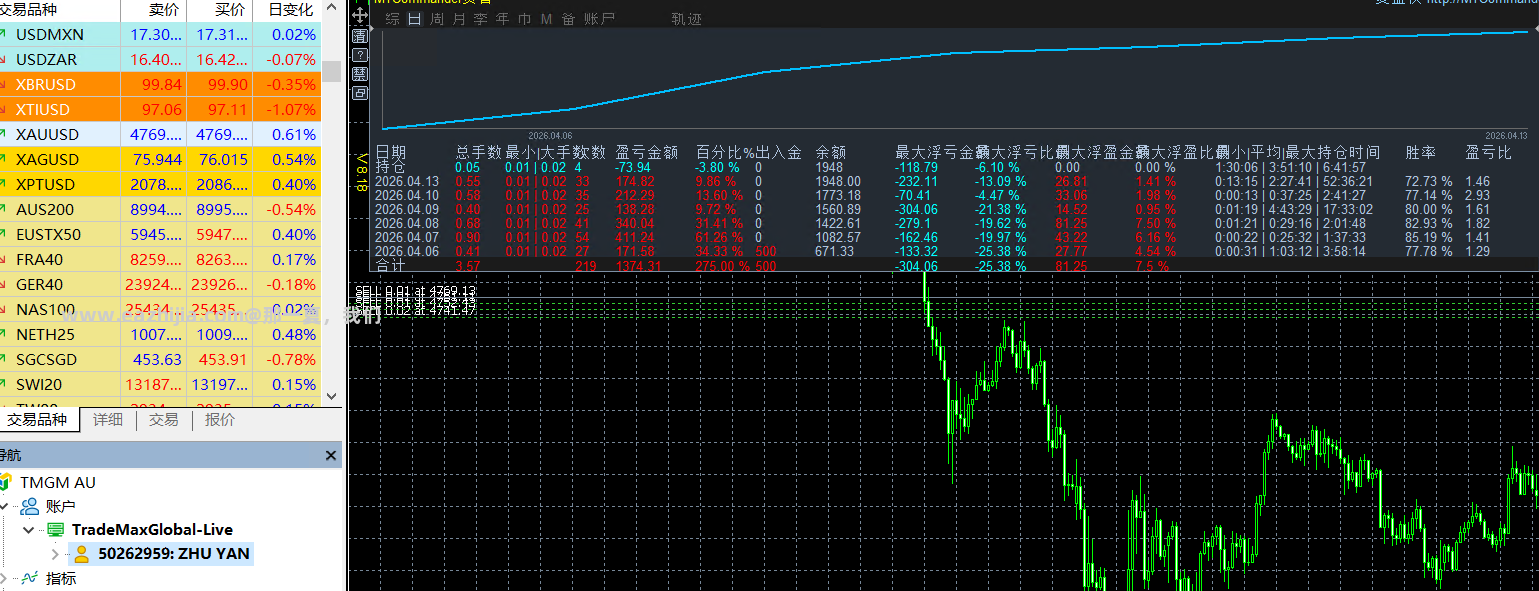Expand the 50262959: ZHU YAN account node

(56, 554)
